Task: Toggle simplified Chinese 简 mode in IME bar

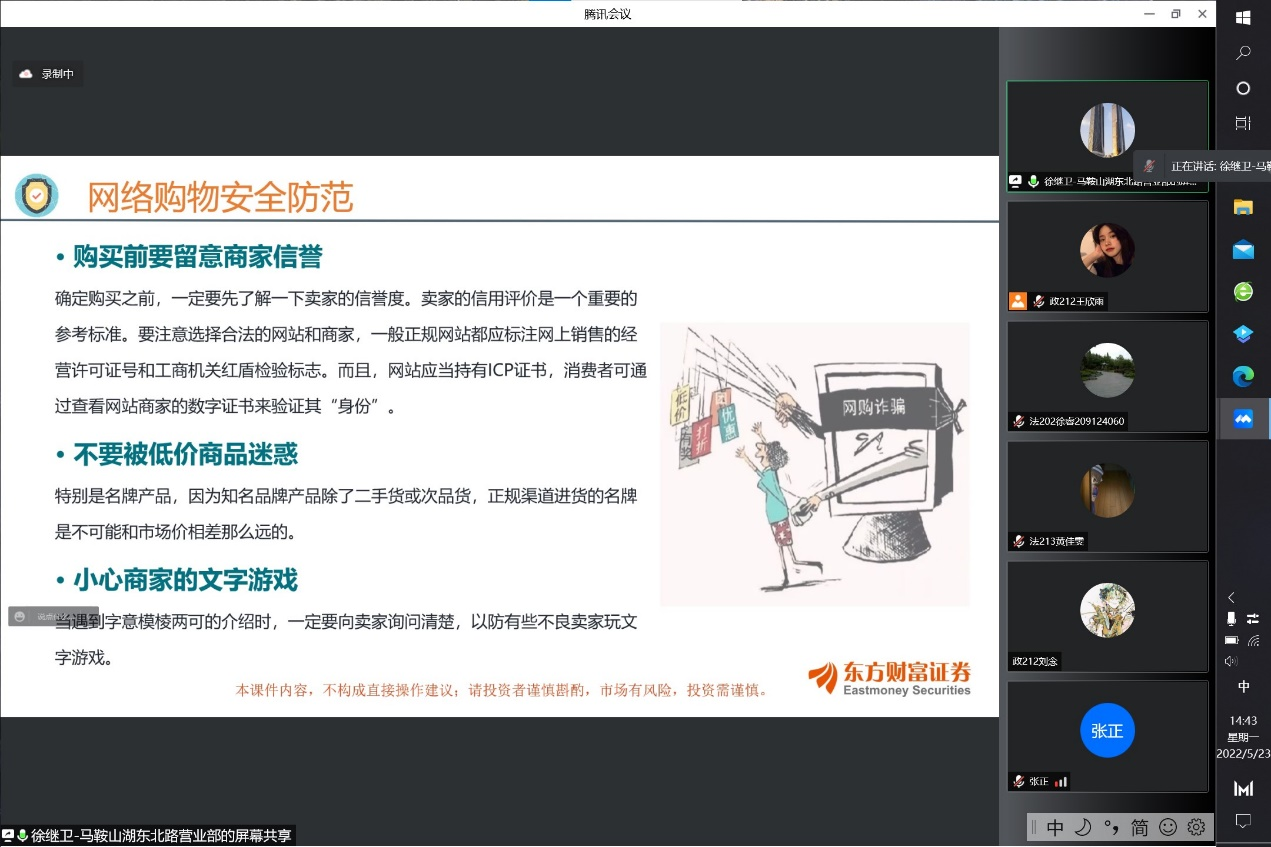Action: (1140, 827)
